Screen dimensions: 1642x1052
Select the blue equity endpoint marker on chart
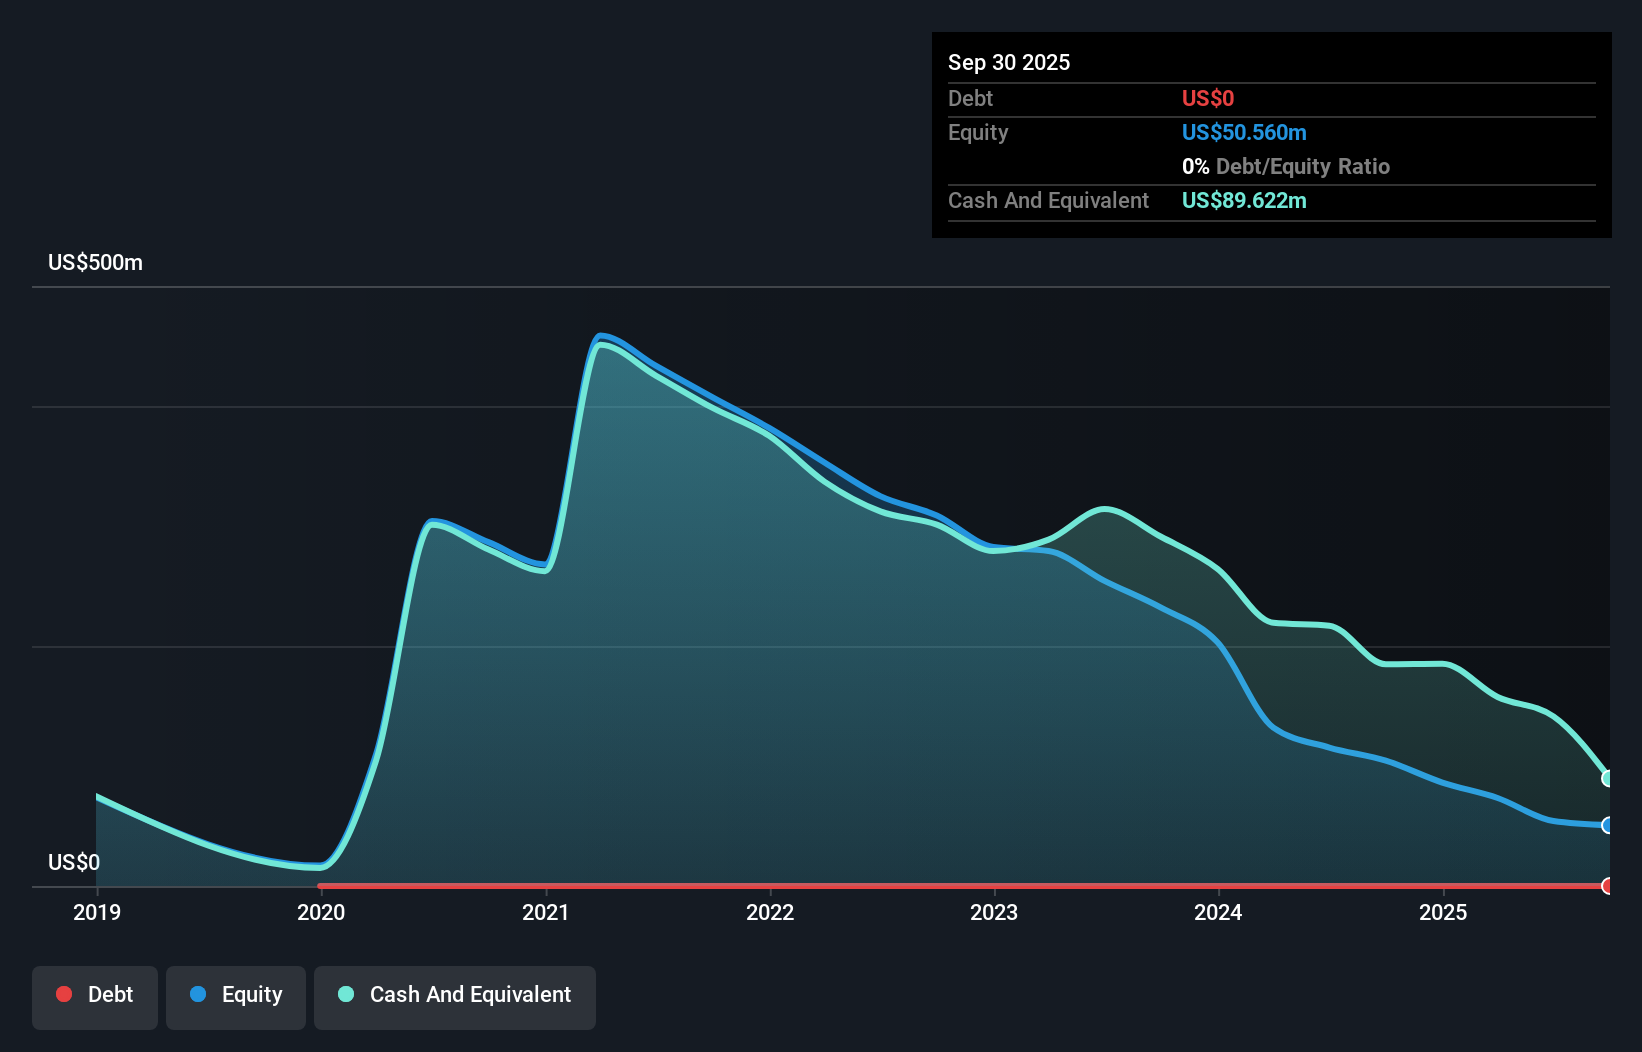point(1607,826)
